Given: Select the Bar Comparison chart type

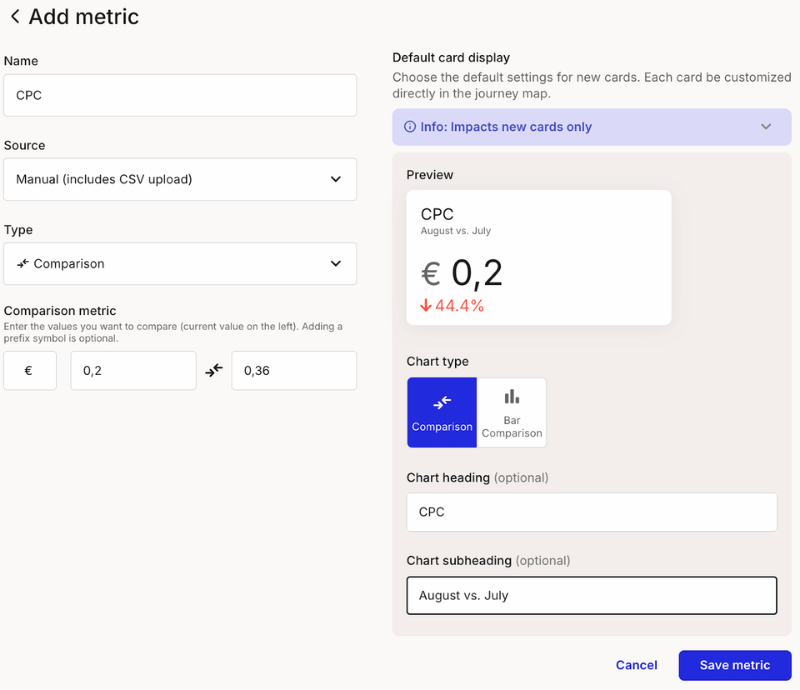Looking at the screenshot, I should [512, 412].
